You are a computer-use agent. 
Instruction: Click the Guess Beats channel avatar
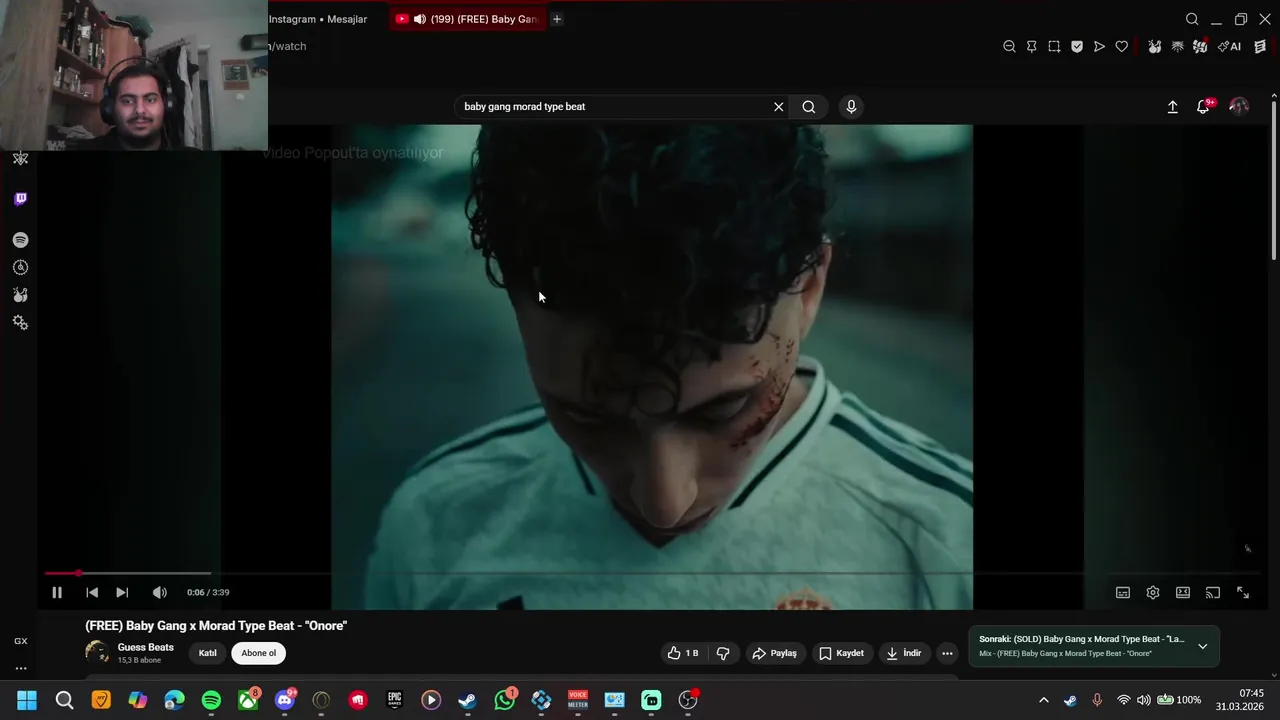click(x=97, y=653)
